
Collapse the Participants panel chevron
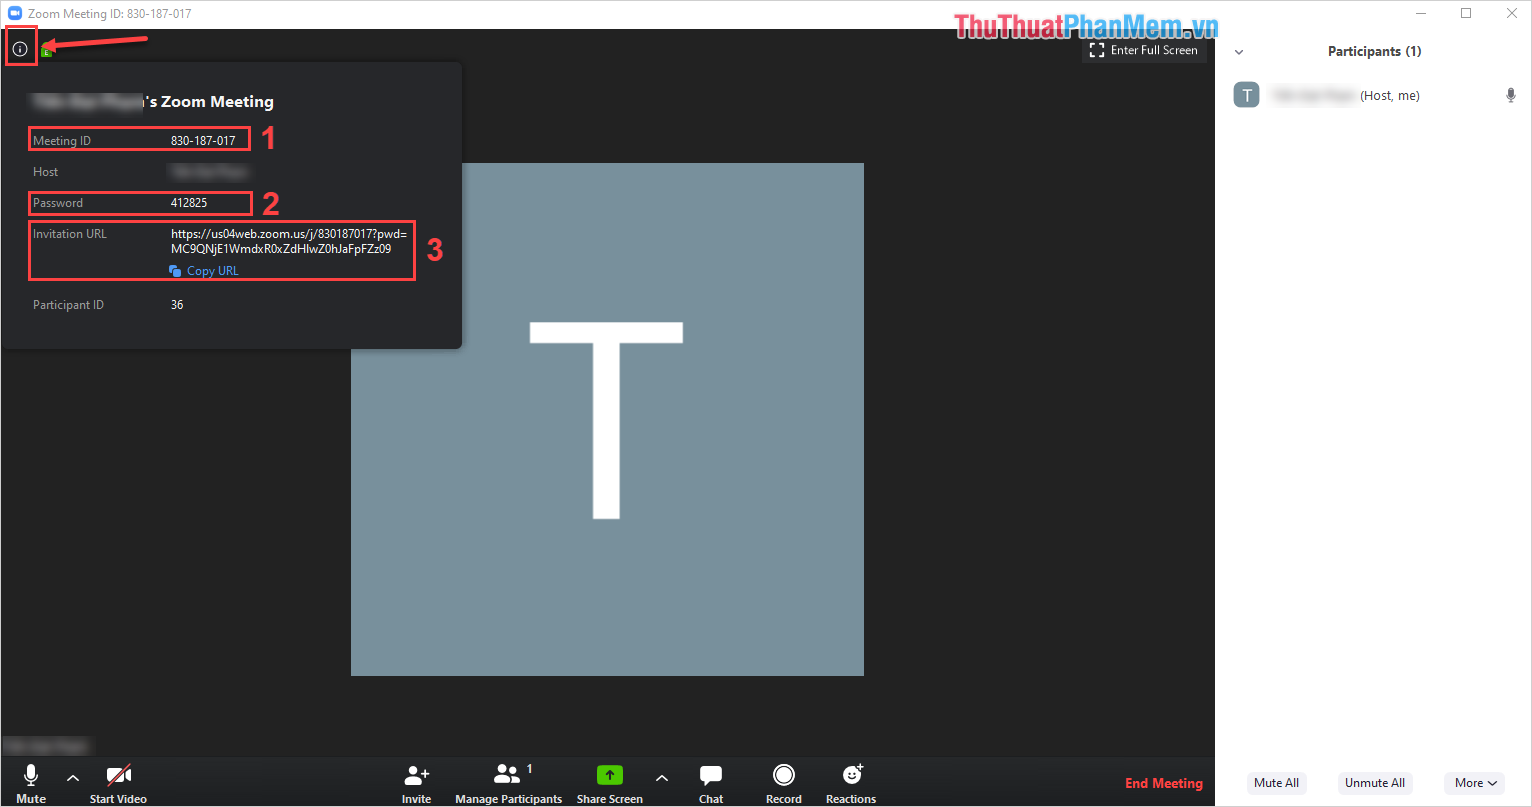pos(1239,52)
